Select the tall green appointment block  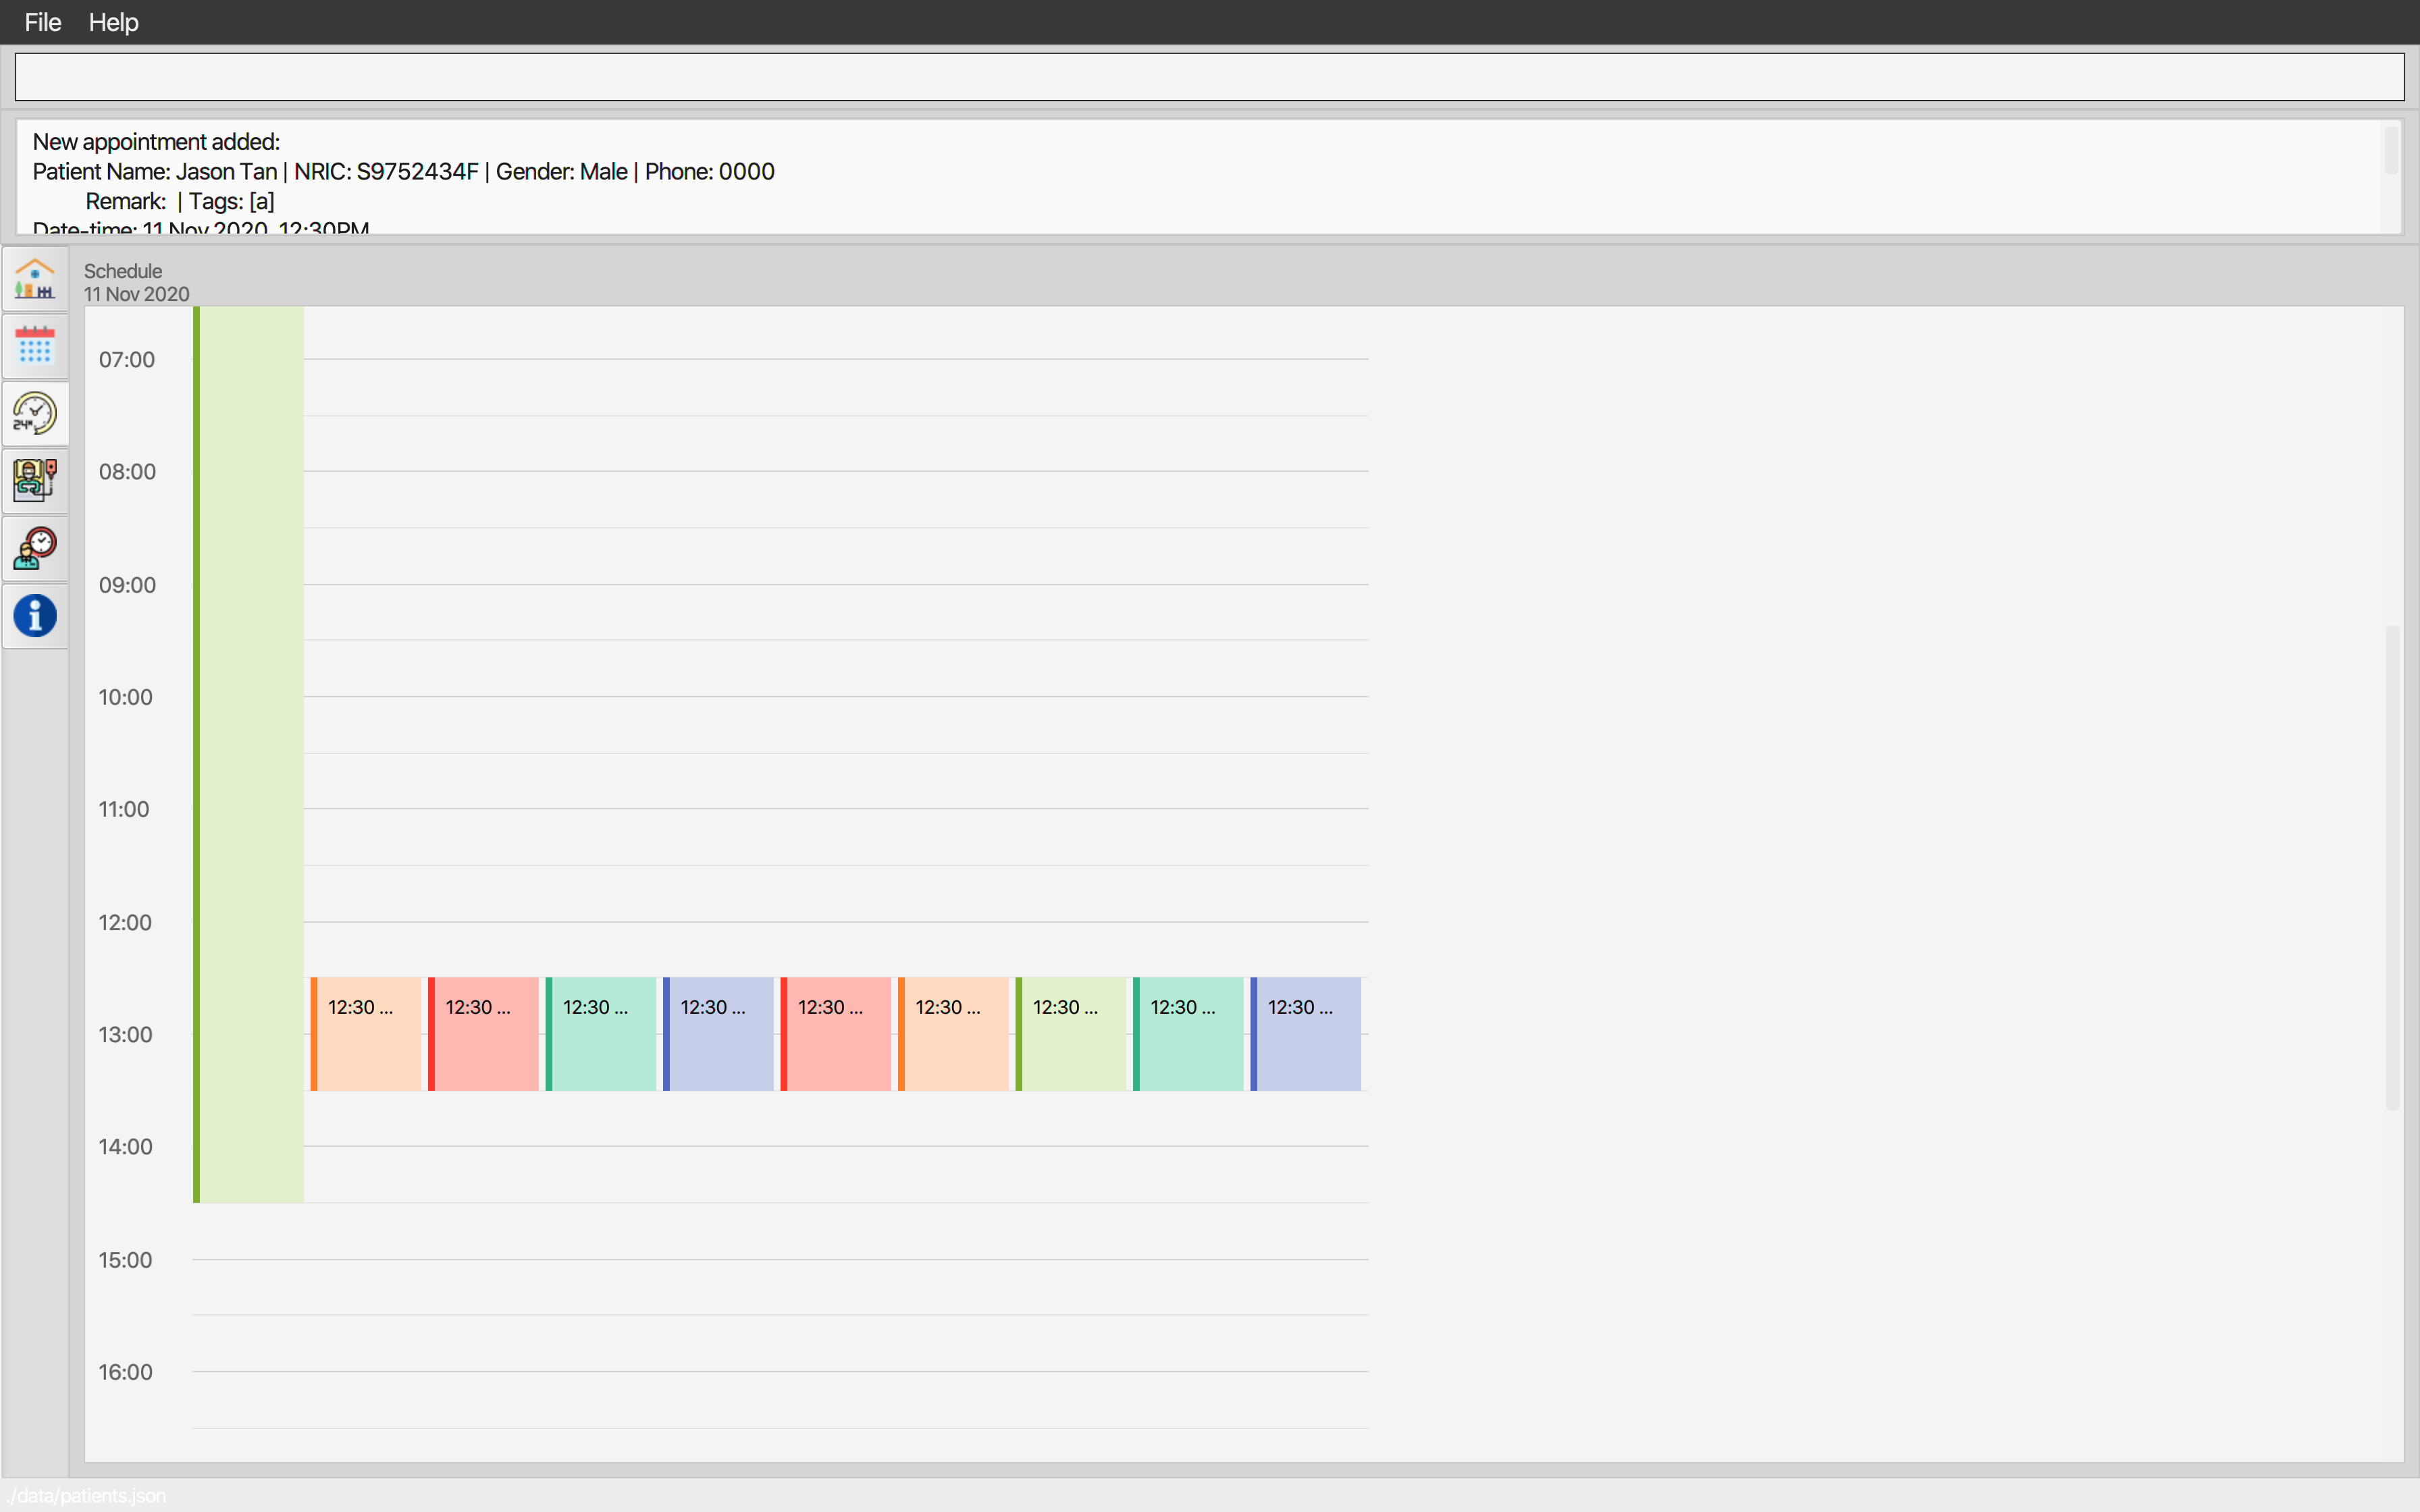point(249,754)
